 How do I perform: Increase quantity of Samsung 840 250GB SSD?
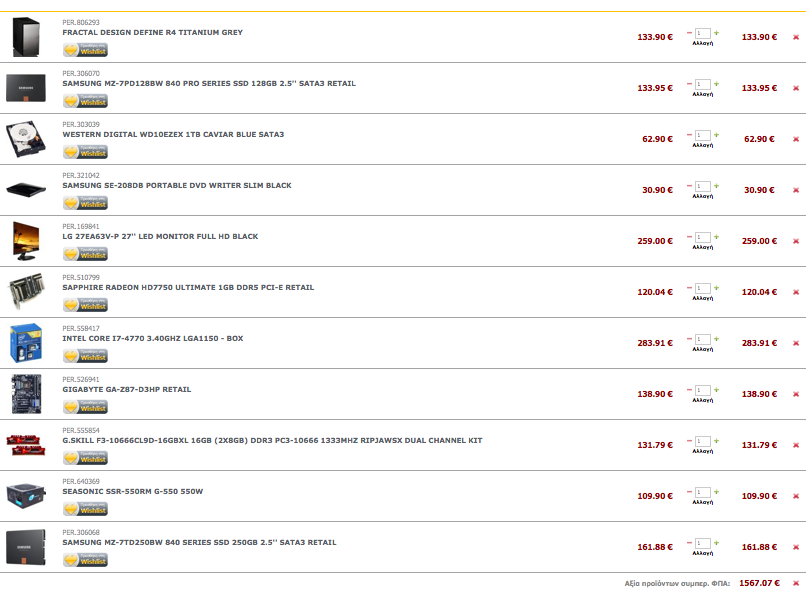[717, 542]
